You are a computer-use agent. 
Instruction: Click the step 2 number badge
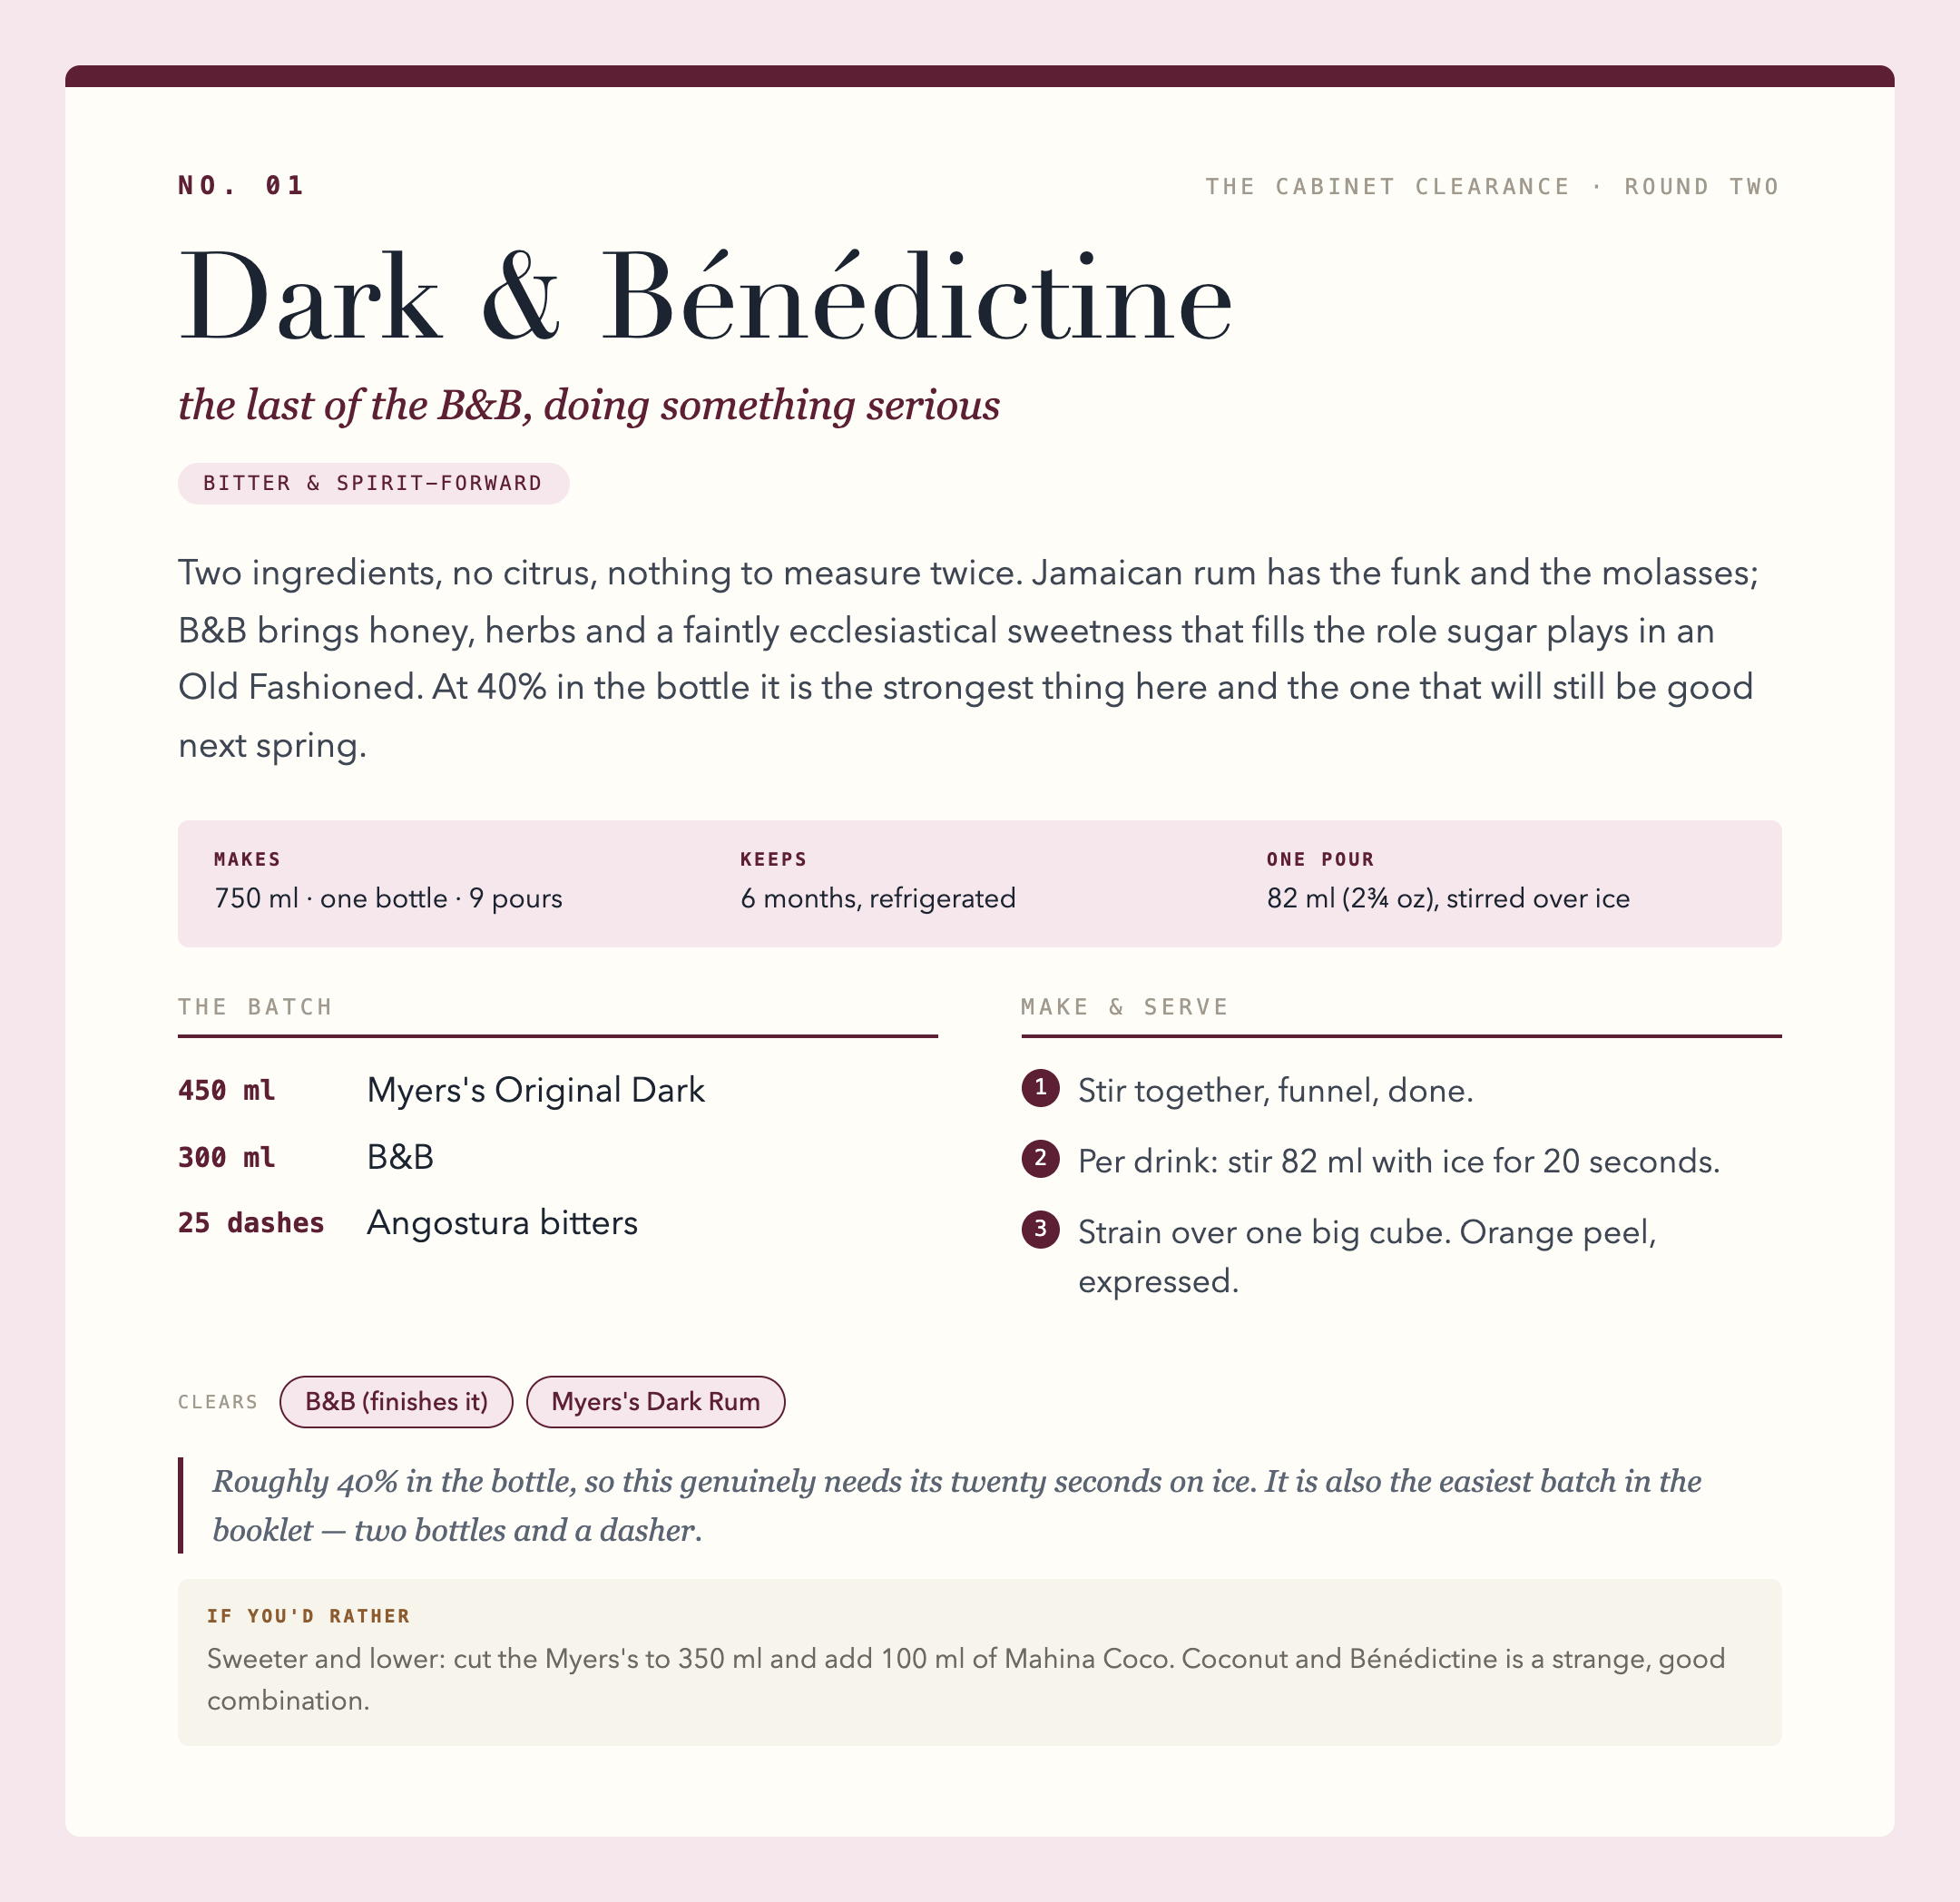pos(1040,1159)
